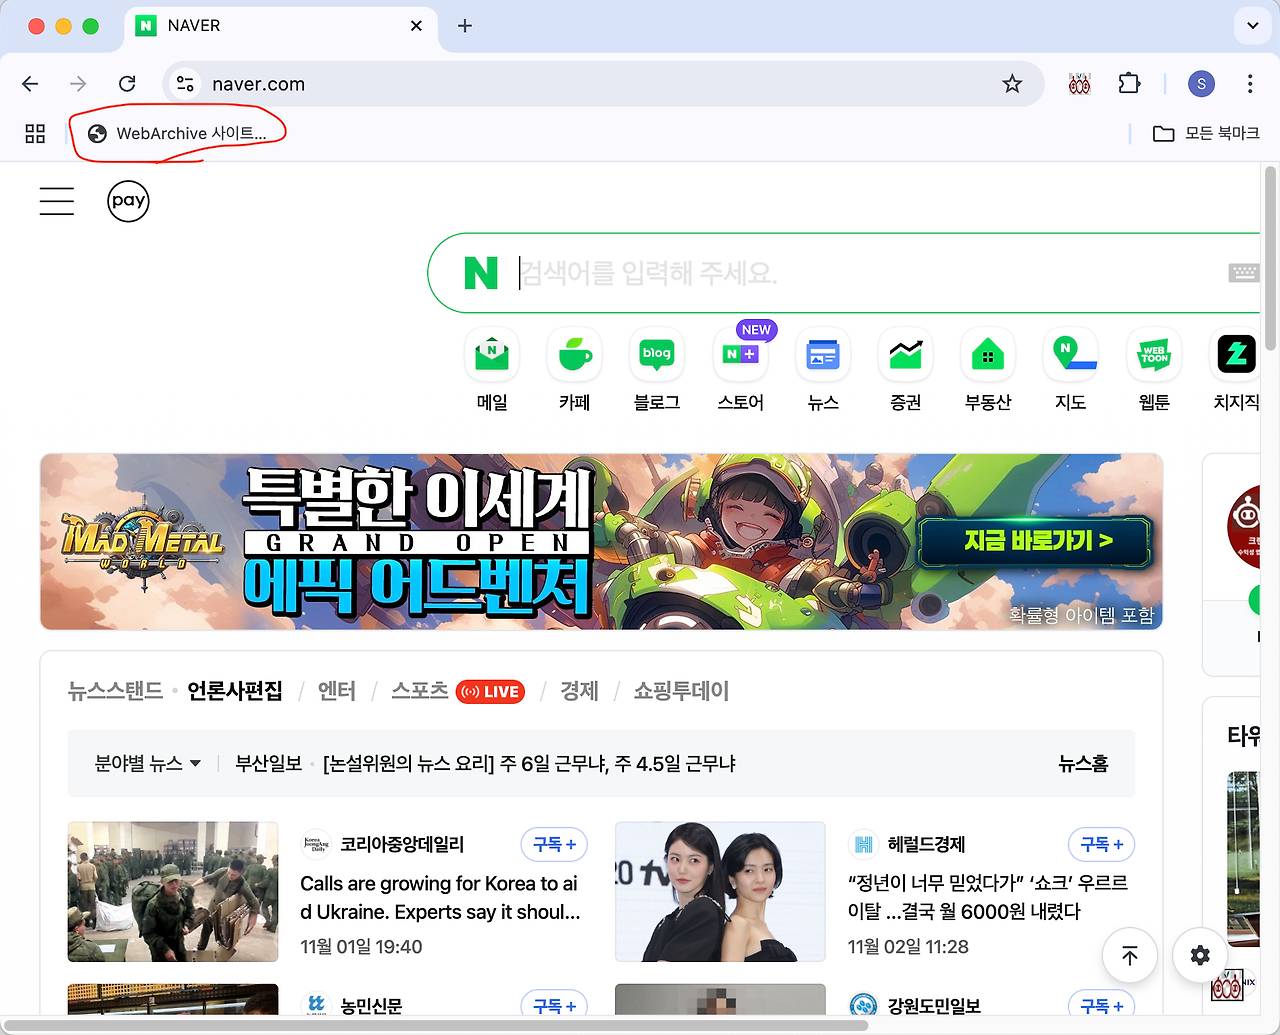Open the Webtoon (웹툰) icon

(x=1153, y=355)
